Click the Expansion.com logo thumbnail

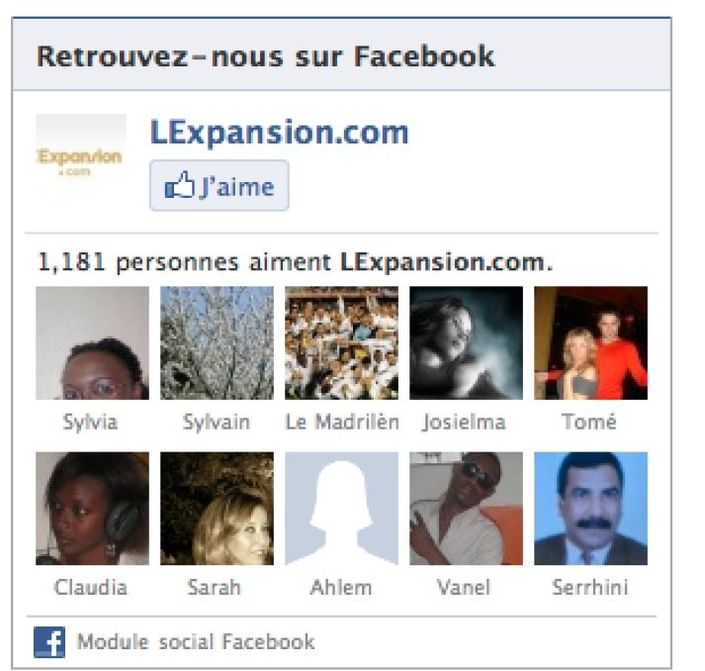pos(81,158)
